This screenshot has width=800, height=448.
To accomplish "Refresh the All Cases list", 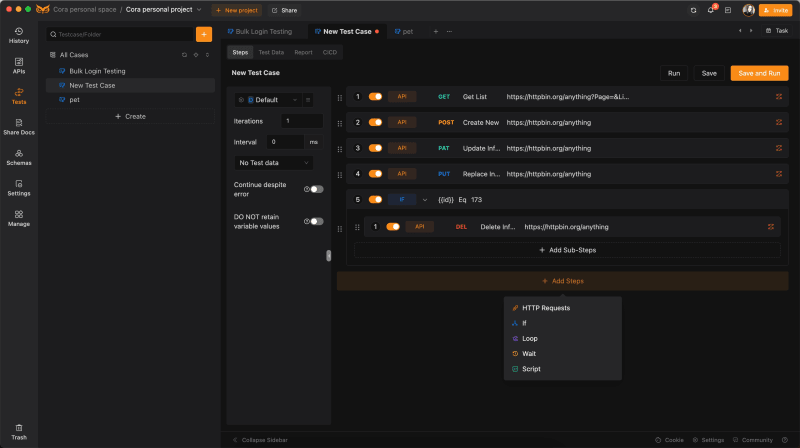I will [184, 55].
